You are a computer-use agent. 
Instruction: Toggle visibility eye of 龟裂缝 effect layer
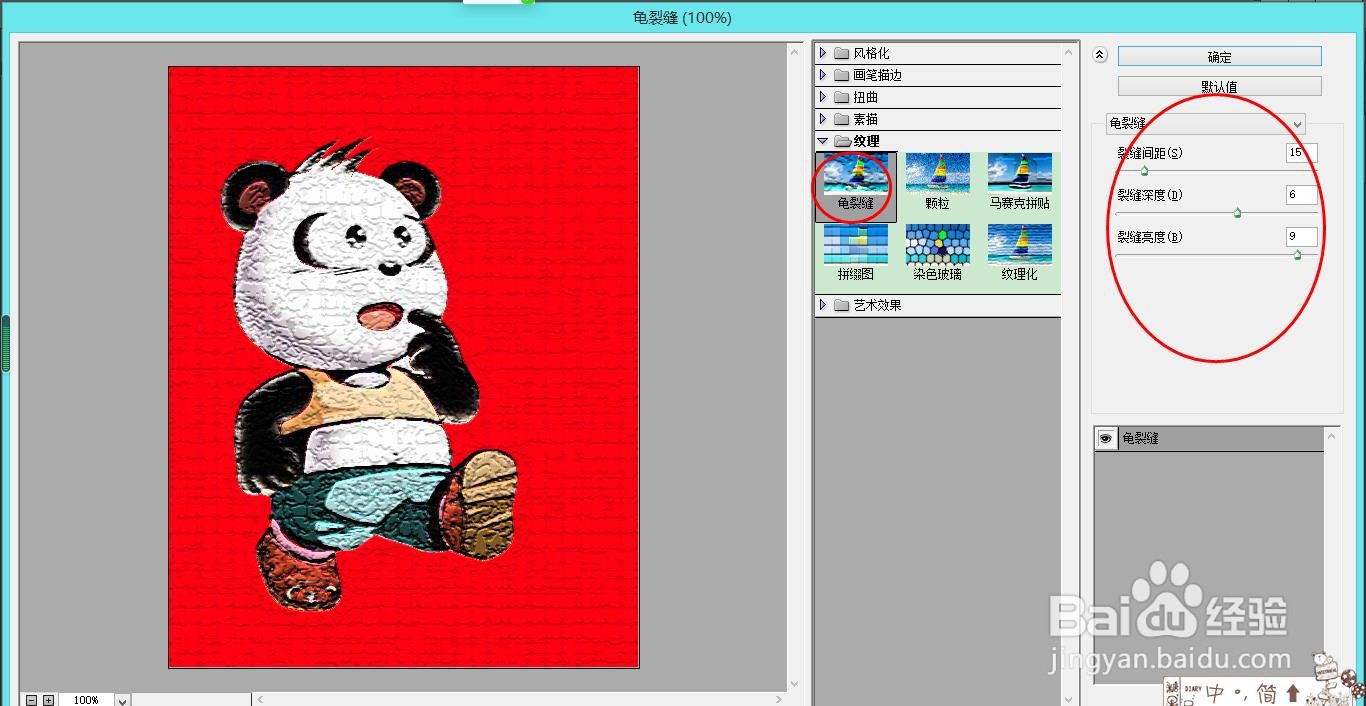coord(1106,439)
